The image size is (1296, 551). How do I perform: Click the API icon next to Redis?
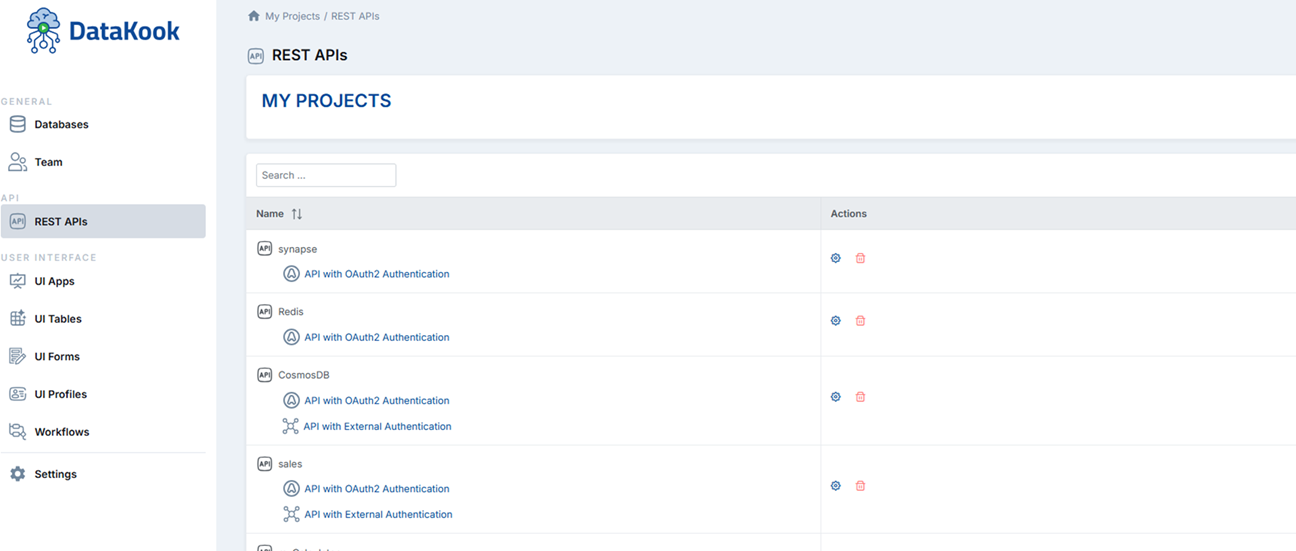pos(264,311)
